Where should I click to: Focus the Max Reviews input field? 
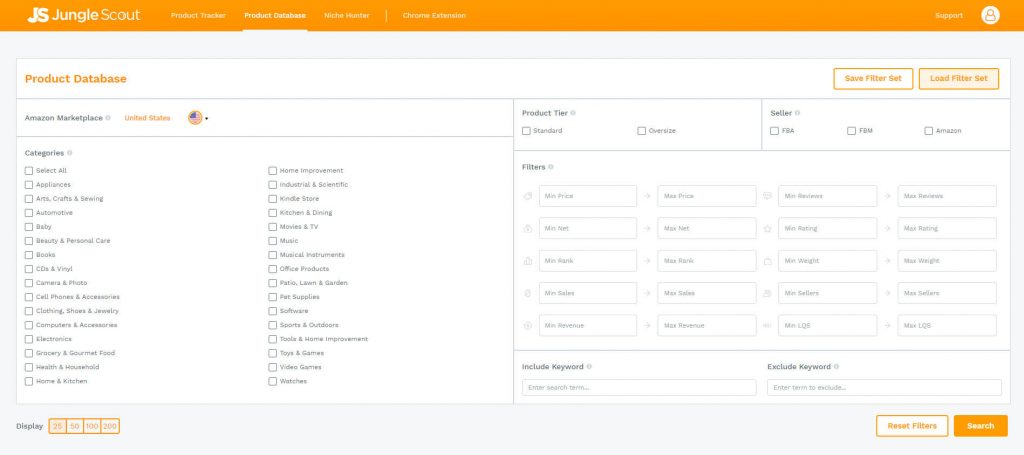947,196
